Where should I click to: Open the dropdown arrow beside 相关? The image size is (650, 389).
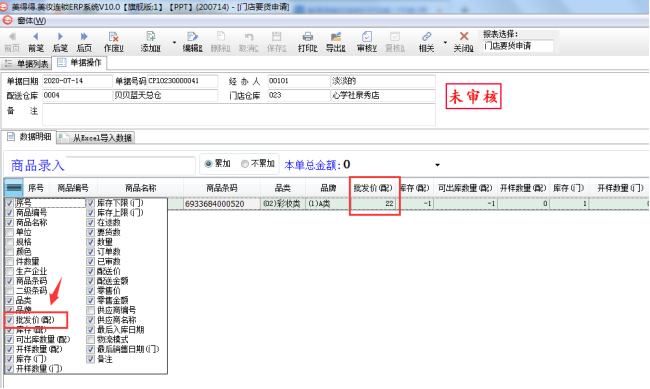click(x=445, y=42)
